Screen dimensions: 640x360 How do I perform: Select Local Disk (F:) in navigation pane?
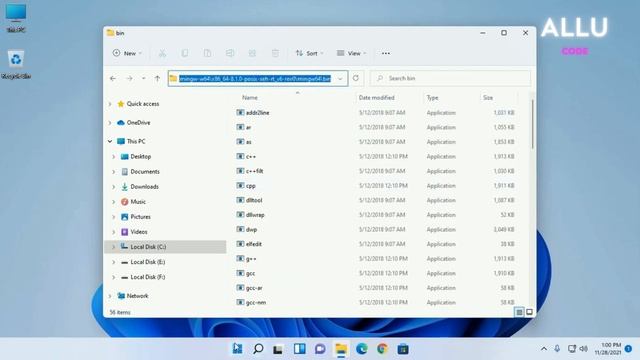click(x=147, y=277)
